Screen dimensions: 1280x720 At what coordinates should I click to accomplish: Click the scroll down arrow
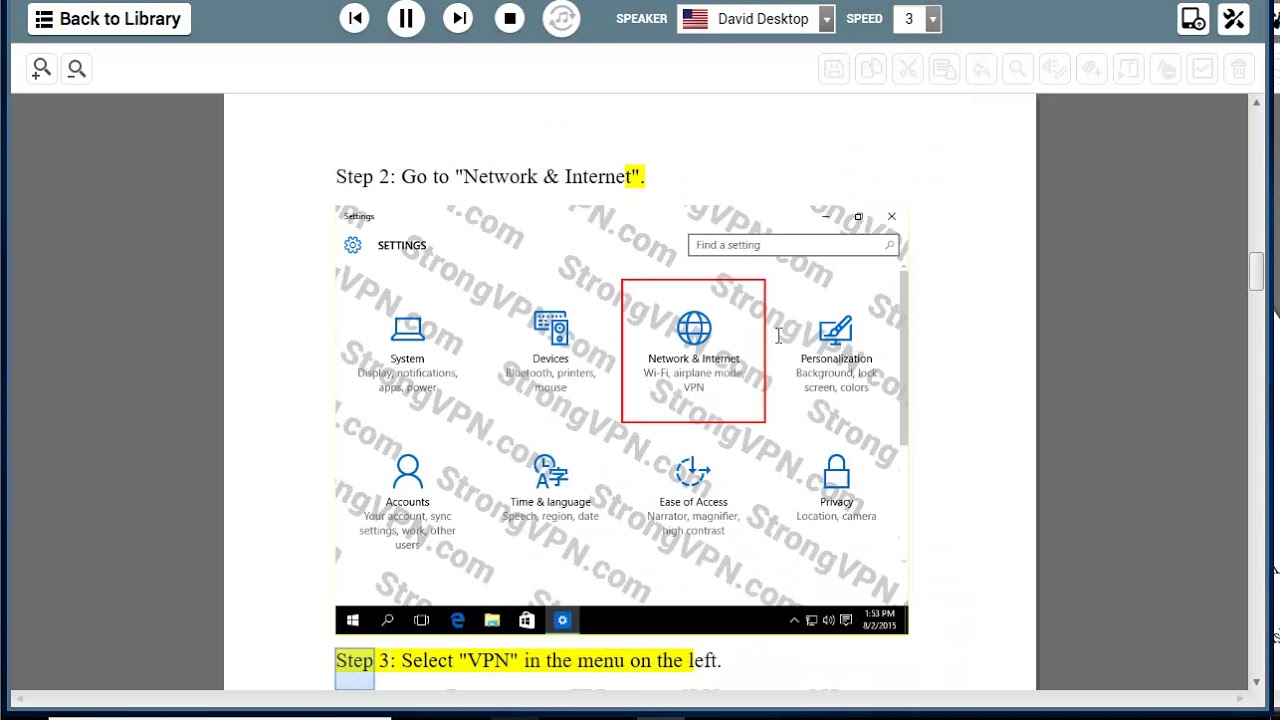tap(1256, 682)
